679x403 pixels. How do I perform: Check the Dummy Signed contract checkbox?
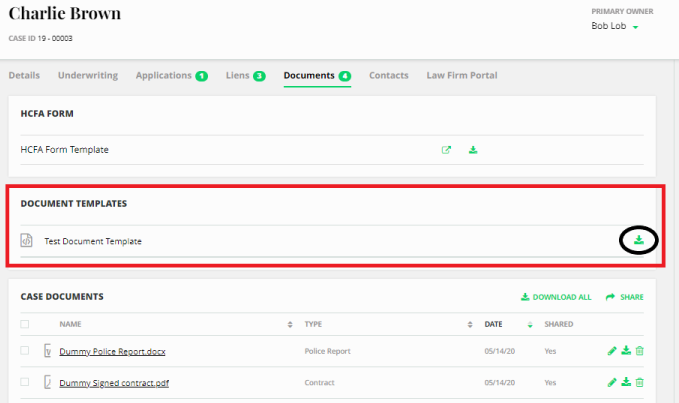tap(25, 382)
